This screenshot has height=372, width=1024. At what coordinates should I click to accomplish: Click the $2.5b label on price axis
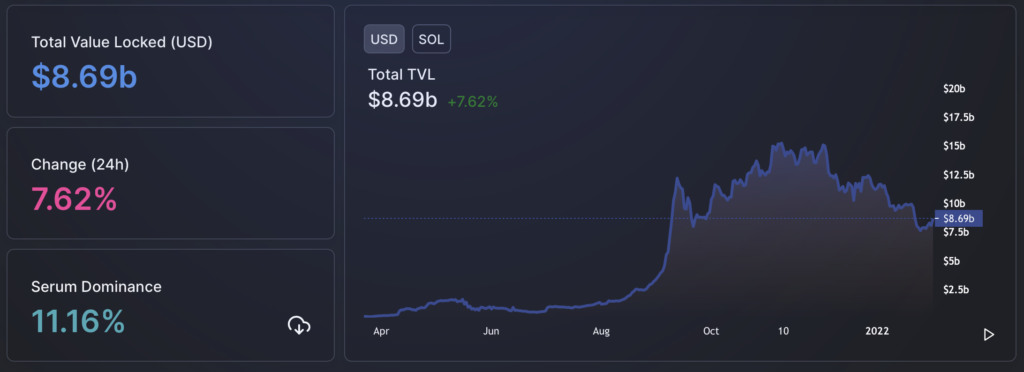957,290
